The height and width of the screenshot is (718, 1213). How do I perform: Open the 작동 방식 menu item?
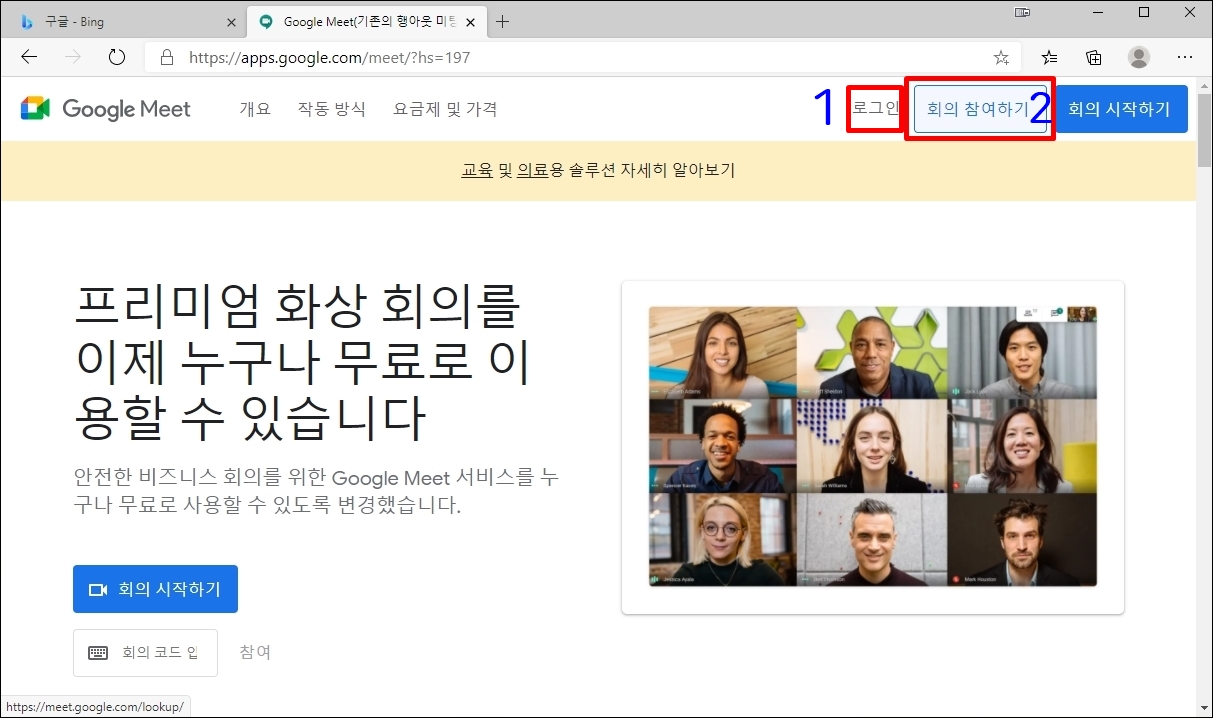tap(331, 108)
